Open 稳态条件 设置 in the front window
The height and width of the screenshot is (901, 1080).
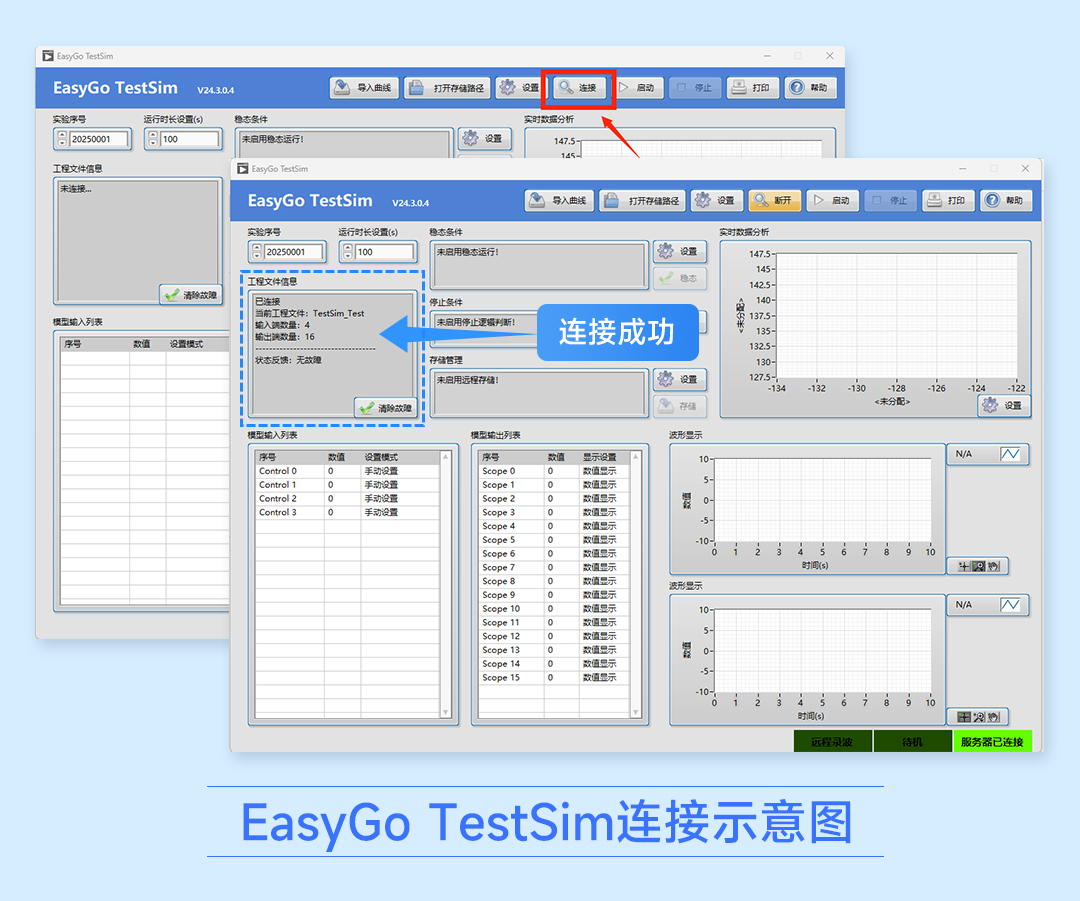point(679,251)
